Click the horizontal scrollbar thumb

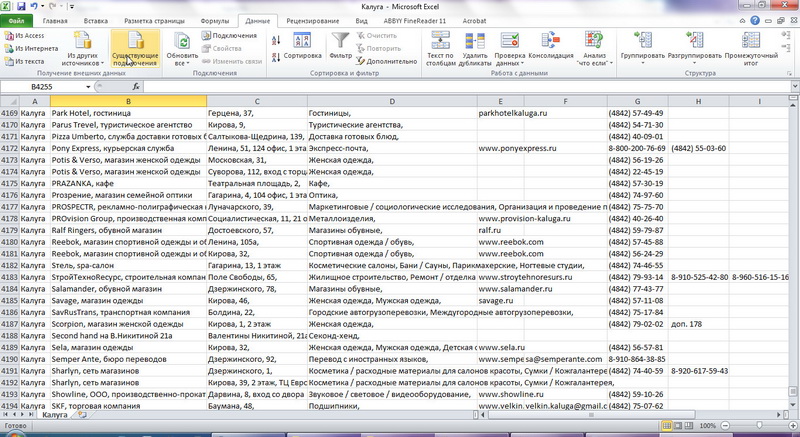592,415
